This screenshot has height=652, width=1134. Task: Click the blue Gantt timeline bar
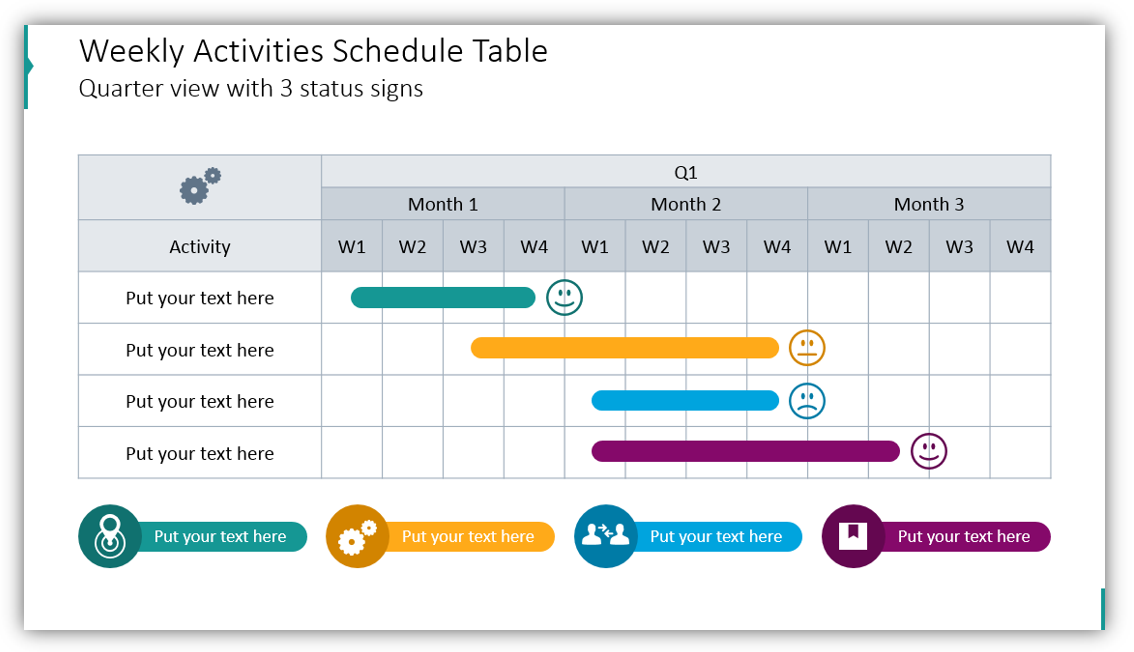click(685, 401)
